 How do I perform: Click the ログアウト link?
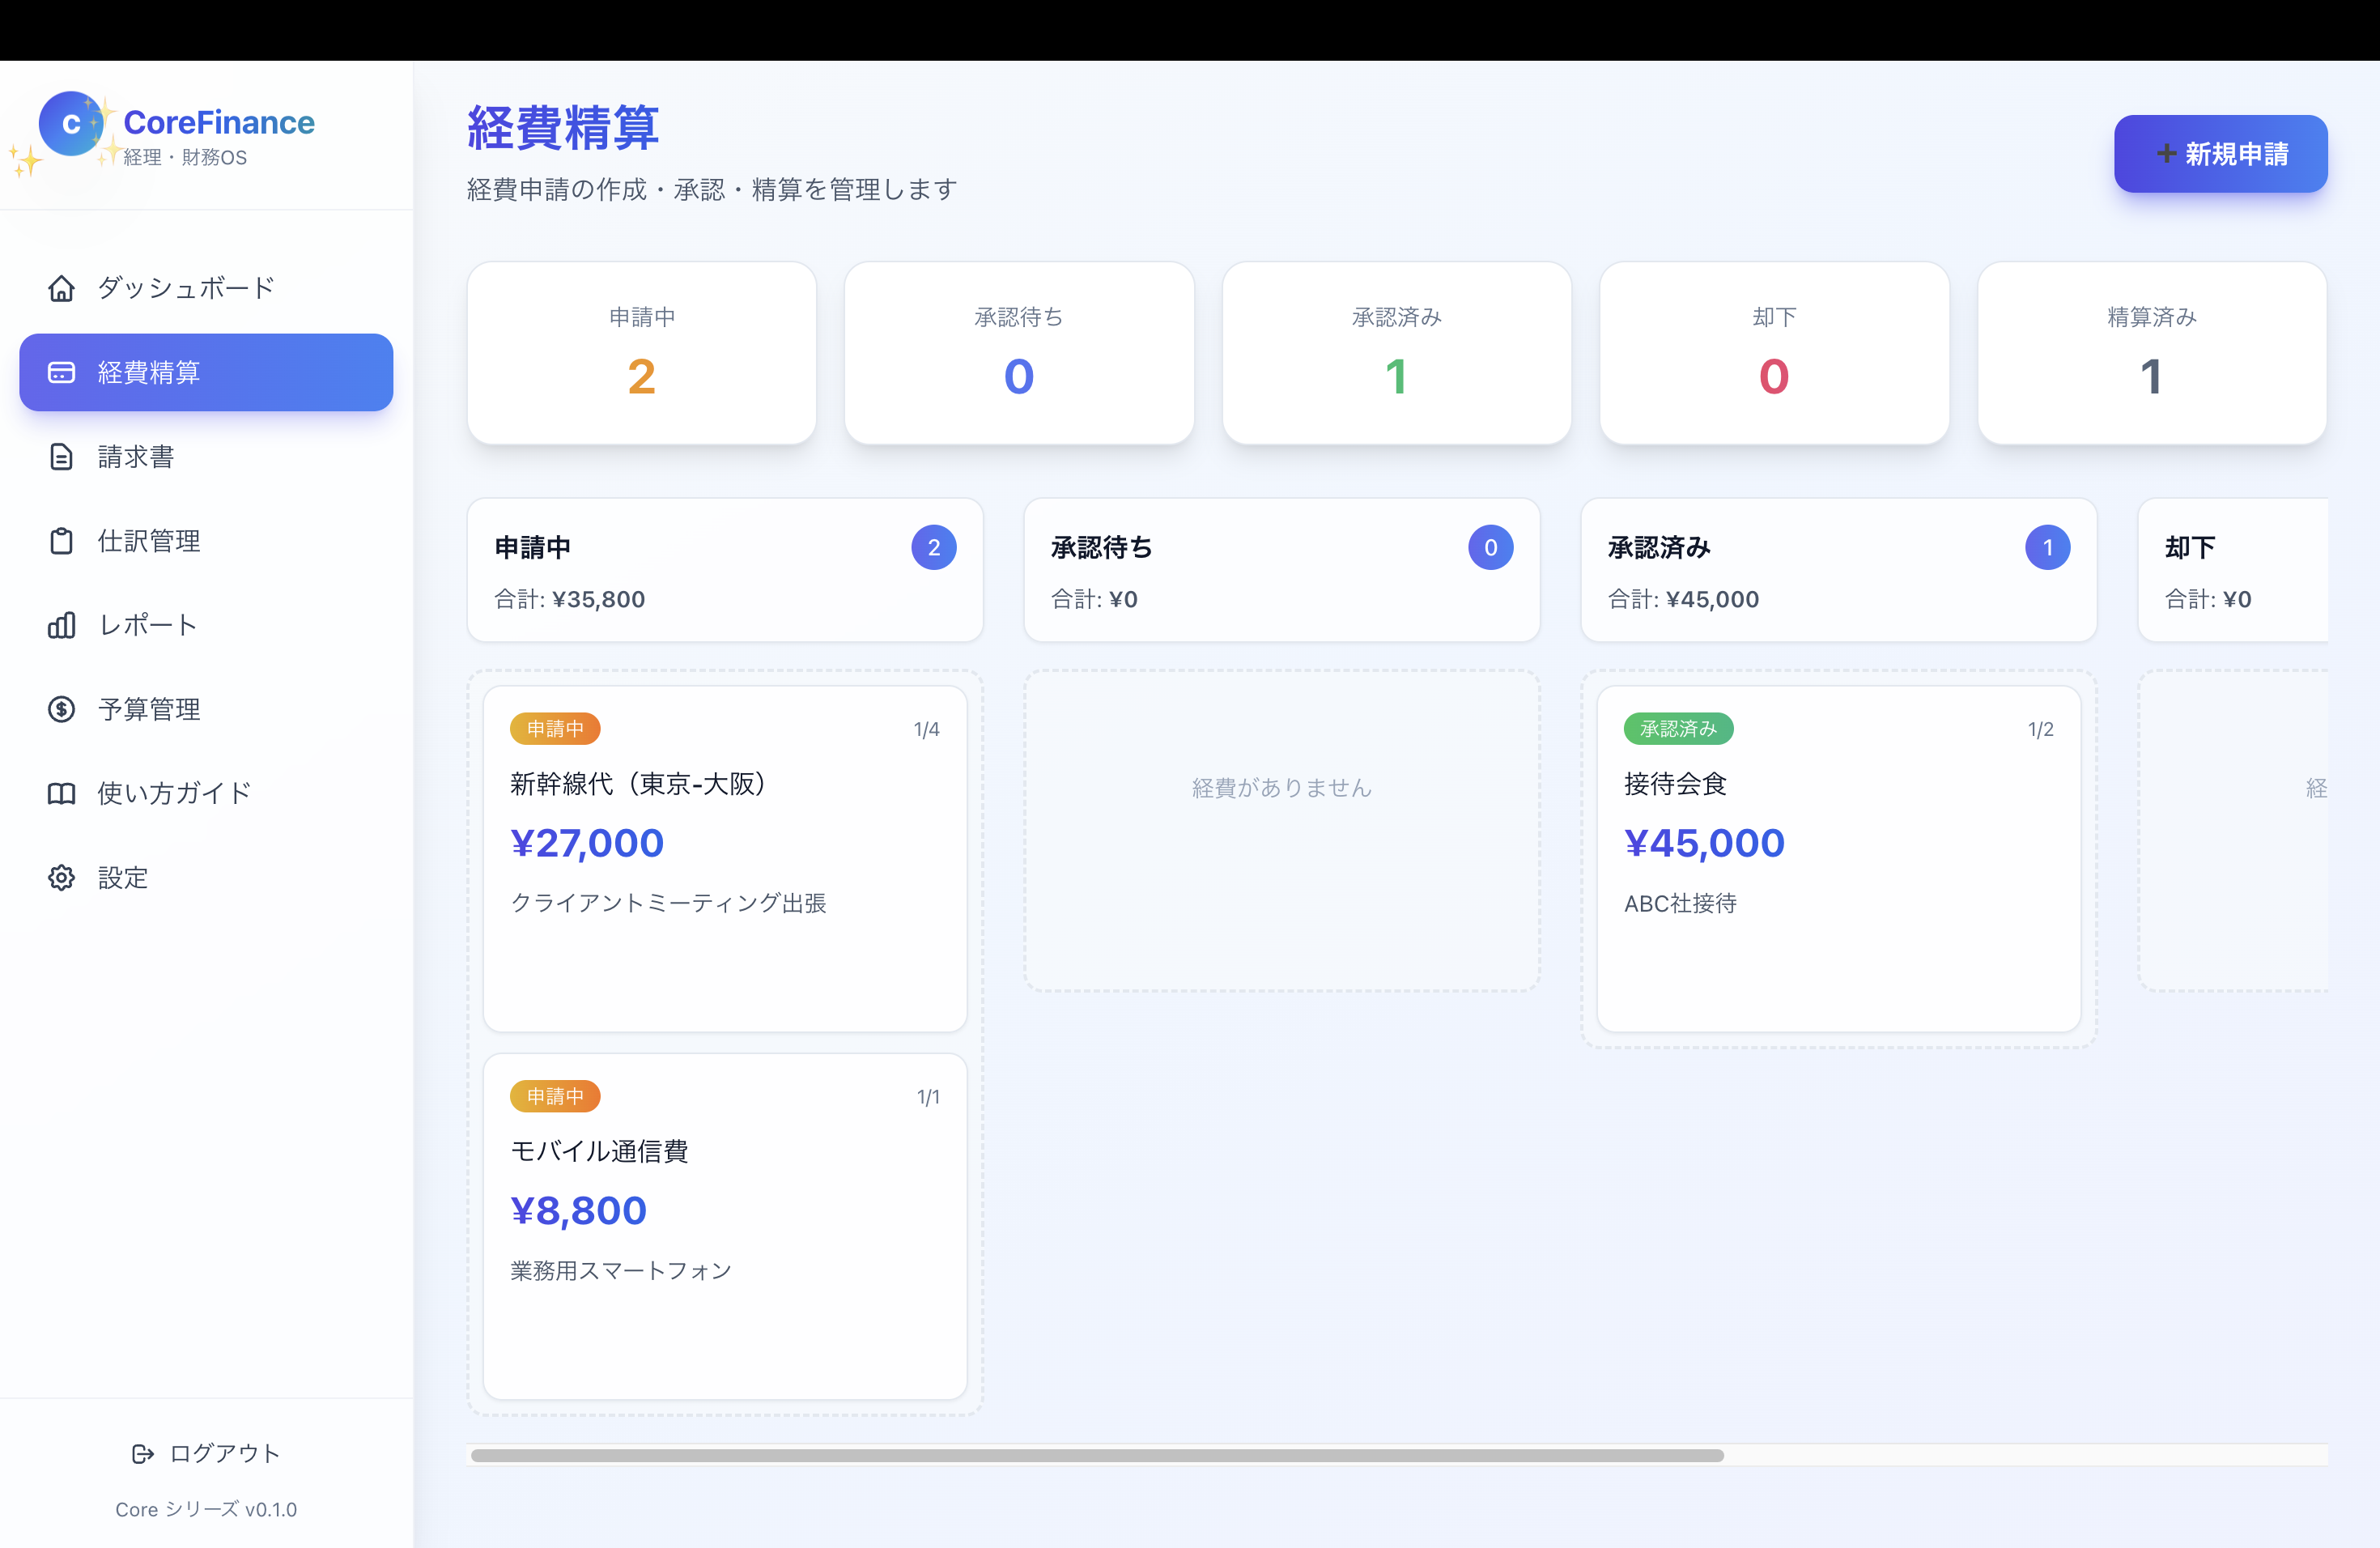[224, 1453]
